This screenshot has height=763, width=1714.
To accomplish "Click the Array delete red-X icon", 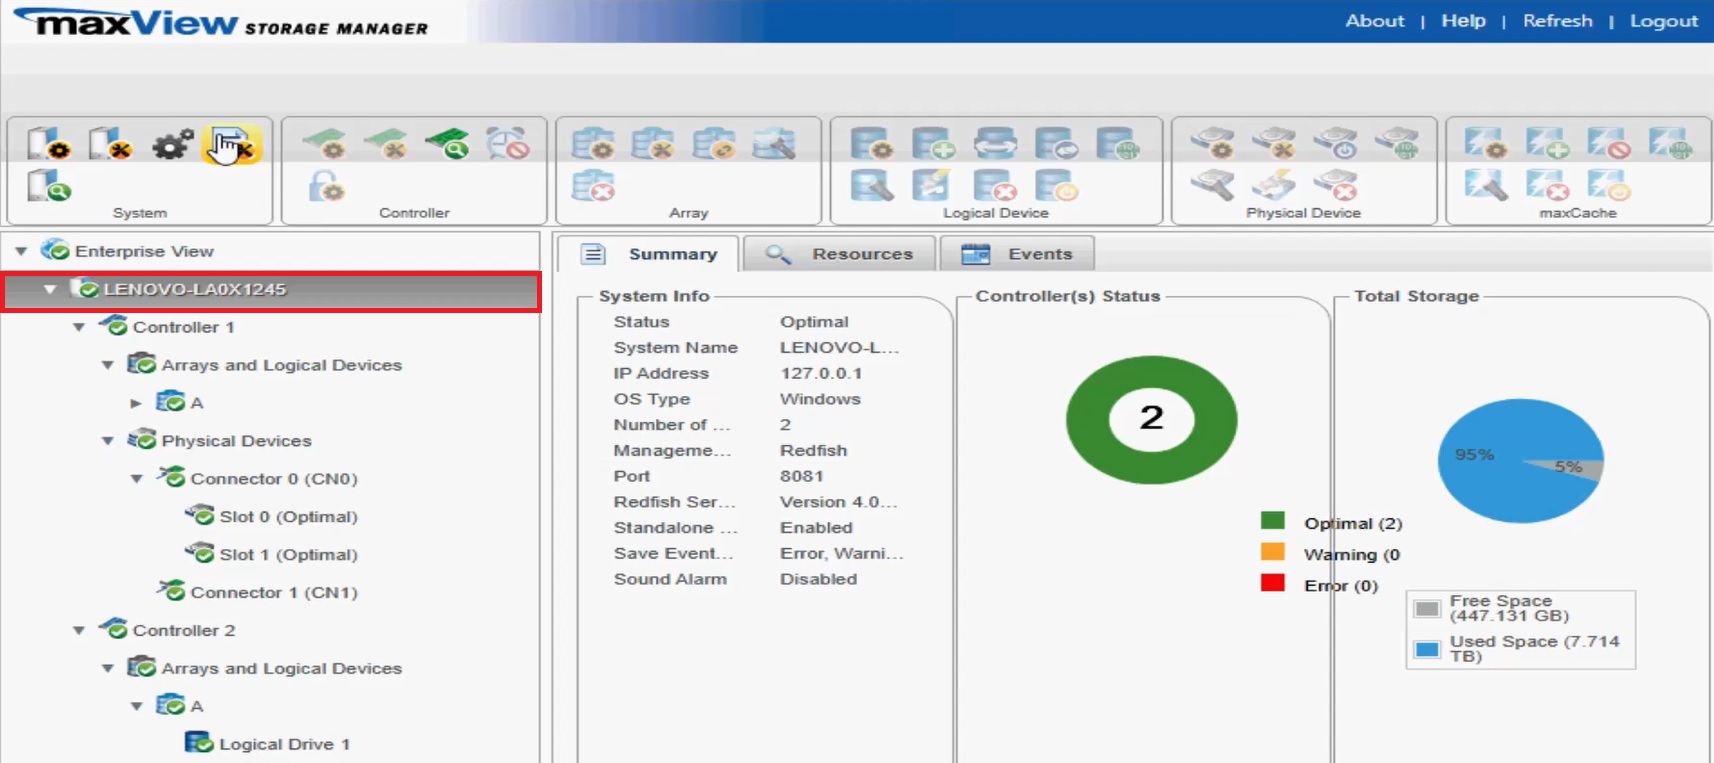I will [x=593, y=186].
